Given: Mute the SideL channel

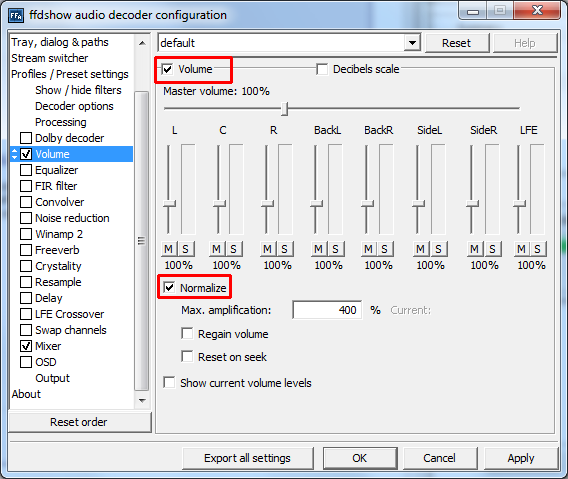Looking at the screenshot, I should (x=421, y=249).
